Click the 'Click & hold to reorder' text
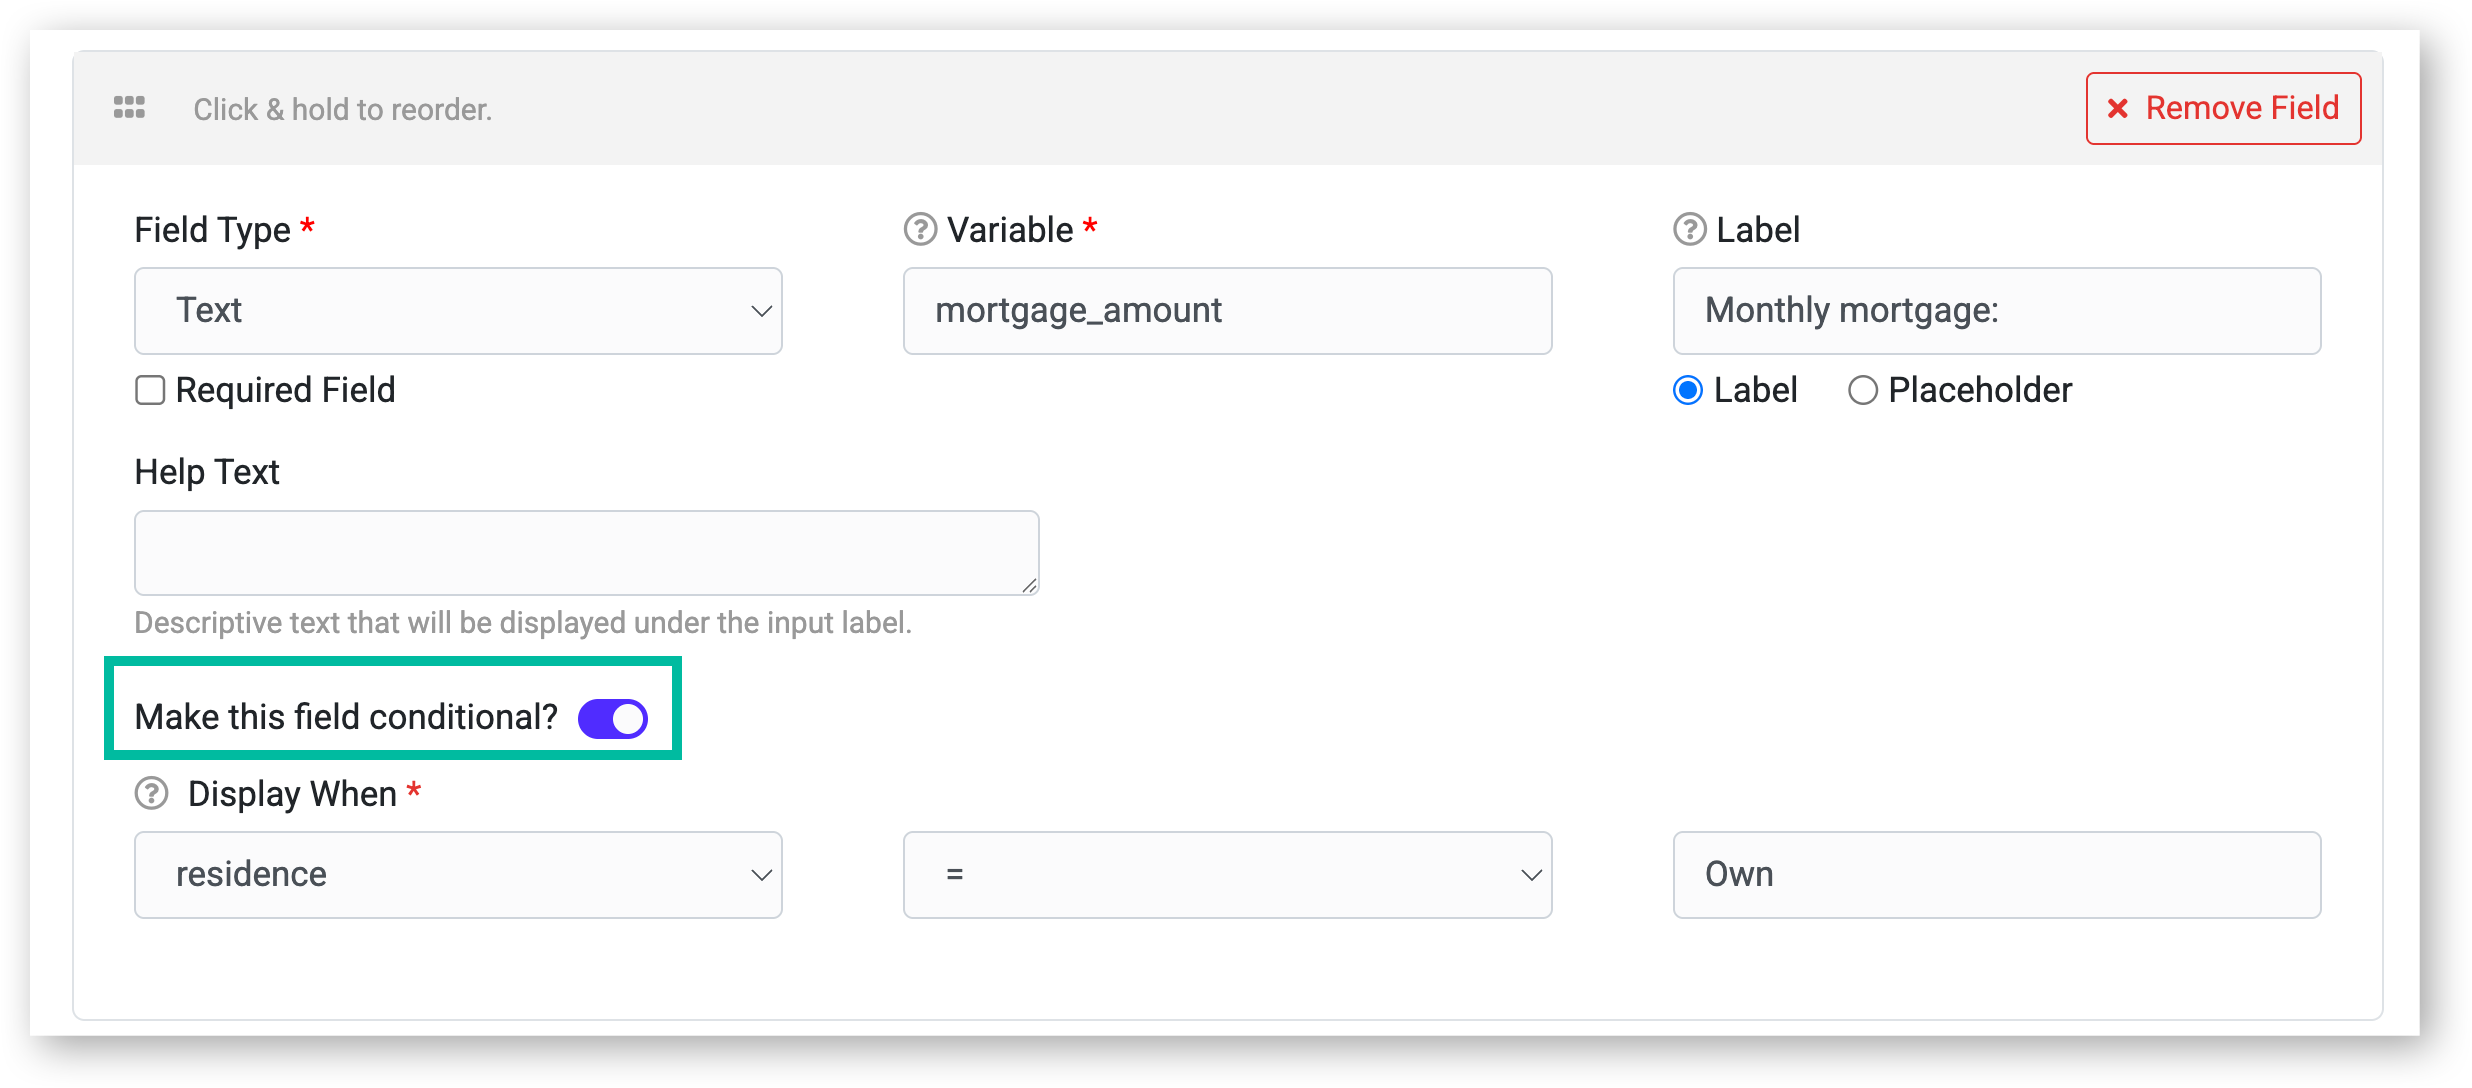The width and height of the screenshot is (2472, 1088). pos(342,109)
